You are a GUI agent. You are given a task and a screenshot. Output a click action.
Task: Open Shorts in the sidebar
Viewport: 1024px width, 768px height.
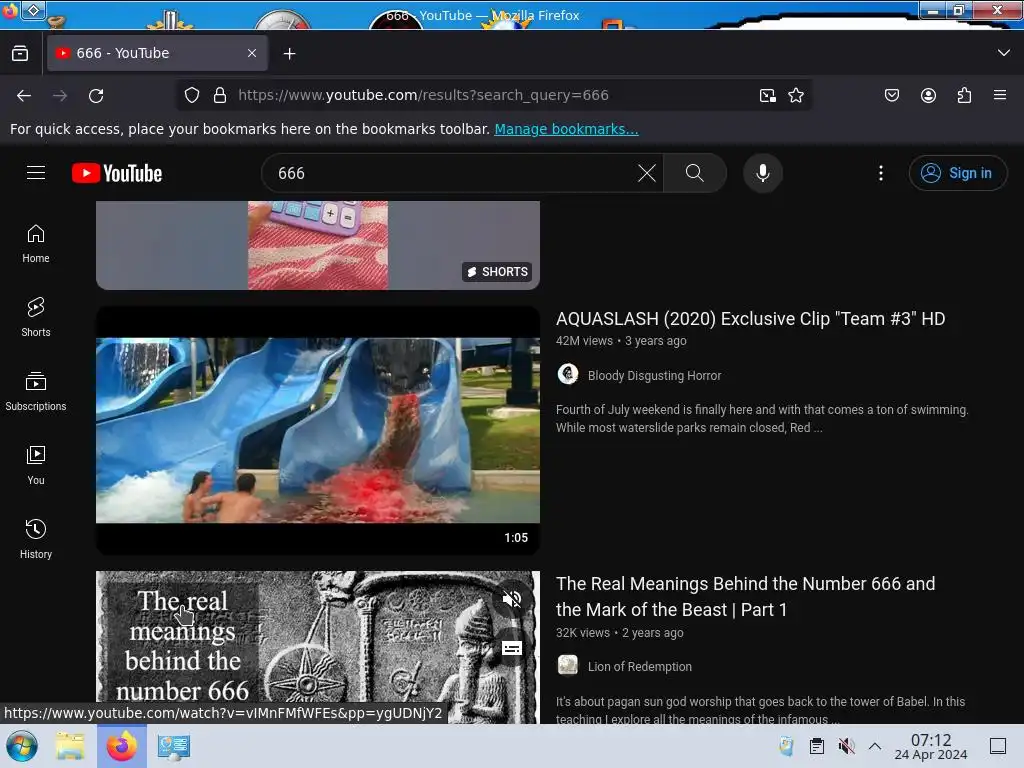(36, 317)
